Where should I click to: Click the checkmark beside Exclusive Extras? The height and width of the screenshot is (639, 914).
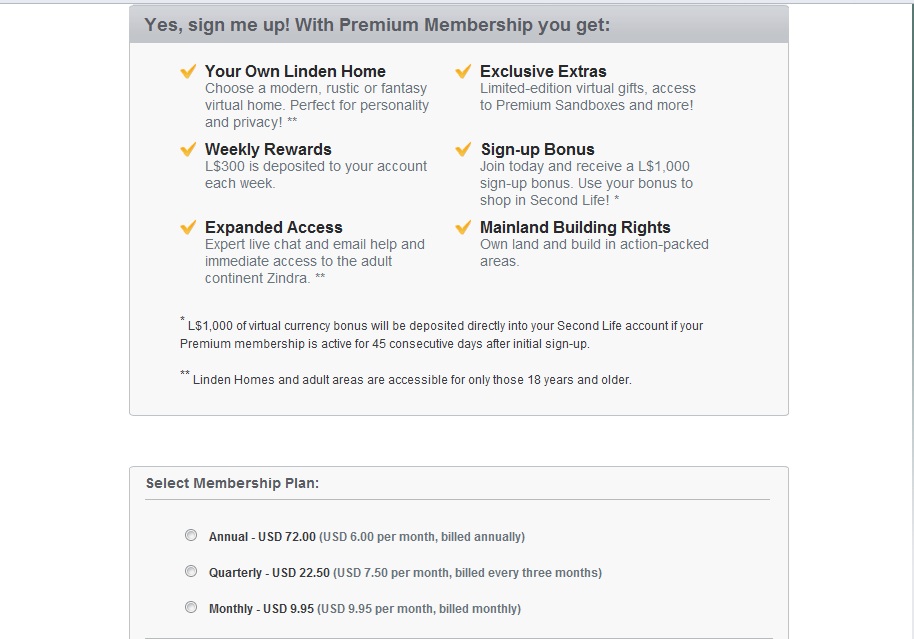click(x=463, y=72)
